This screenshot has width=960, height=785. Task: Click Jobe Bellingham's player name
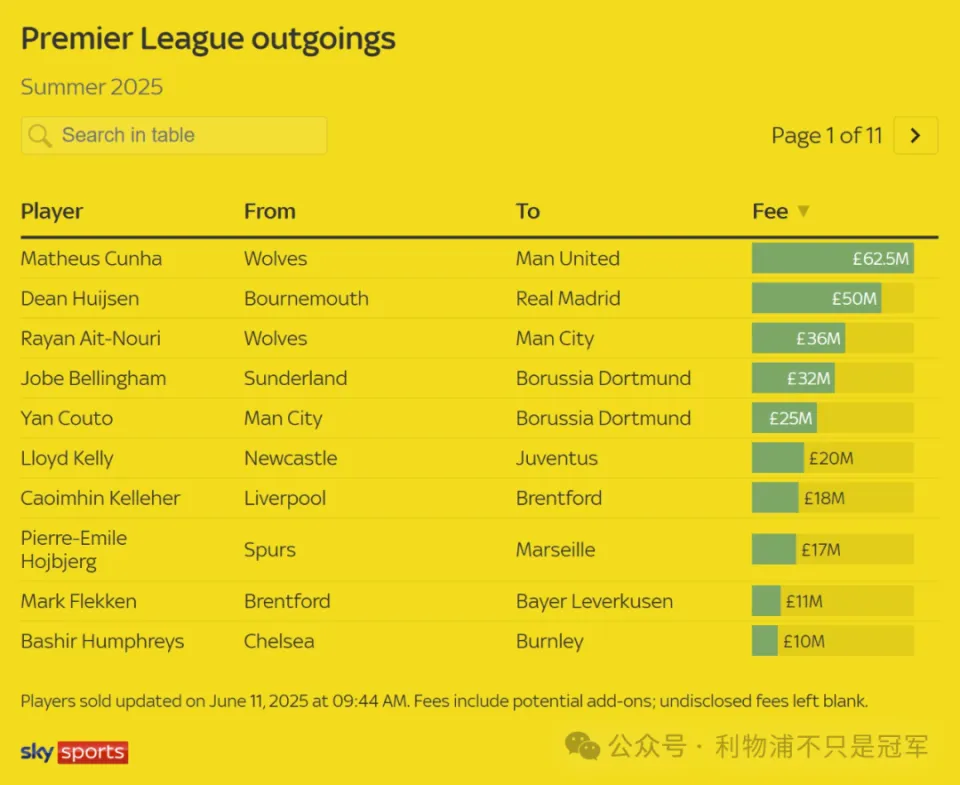pyautogui.click(x=94, y=378)
